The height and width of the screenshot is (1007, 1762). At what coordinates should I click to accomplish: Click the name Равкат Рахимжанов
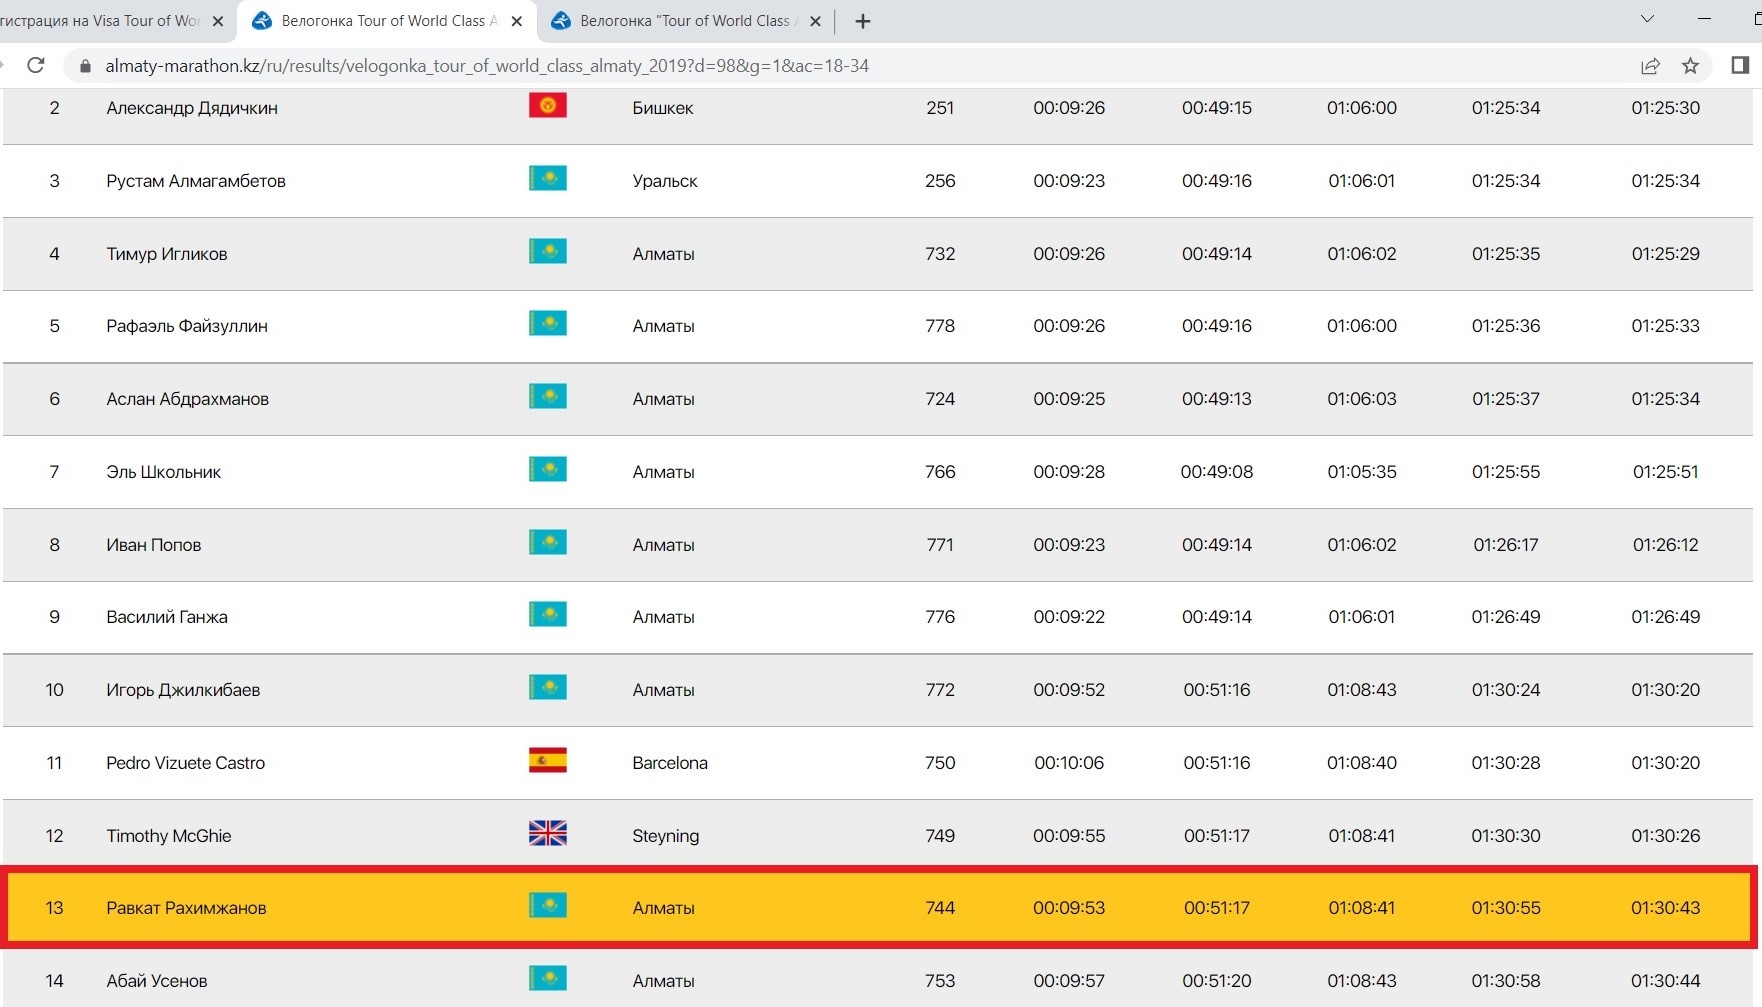pos(186,908)
